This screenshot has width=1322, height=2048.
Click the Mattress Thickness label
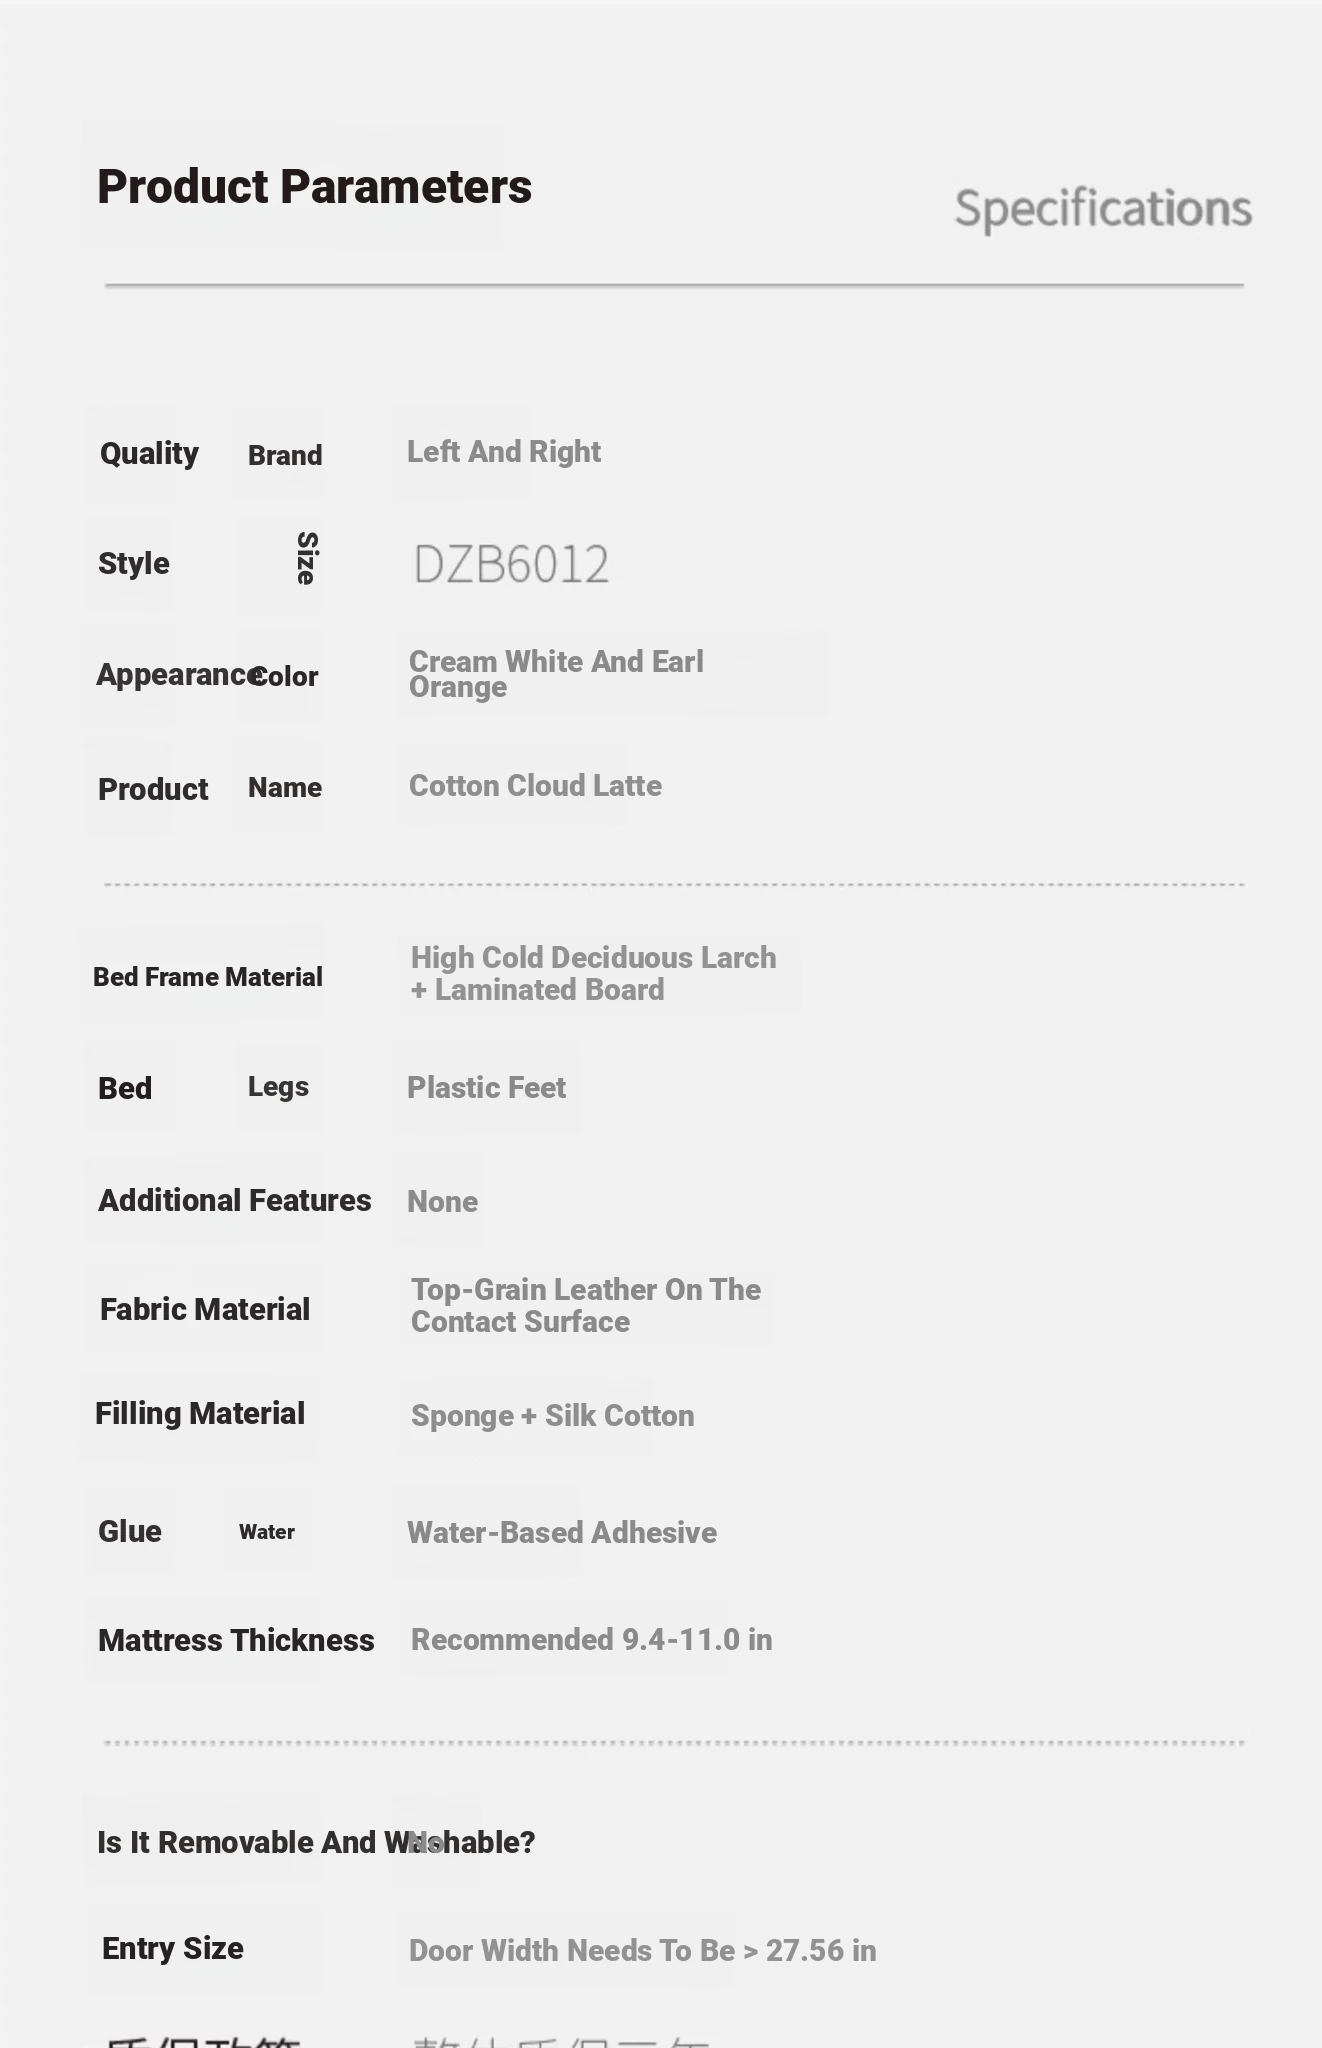click(236, 1640)
